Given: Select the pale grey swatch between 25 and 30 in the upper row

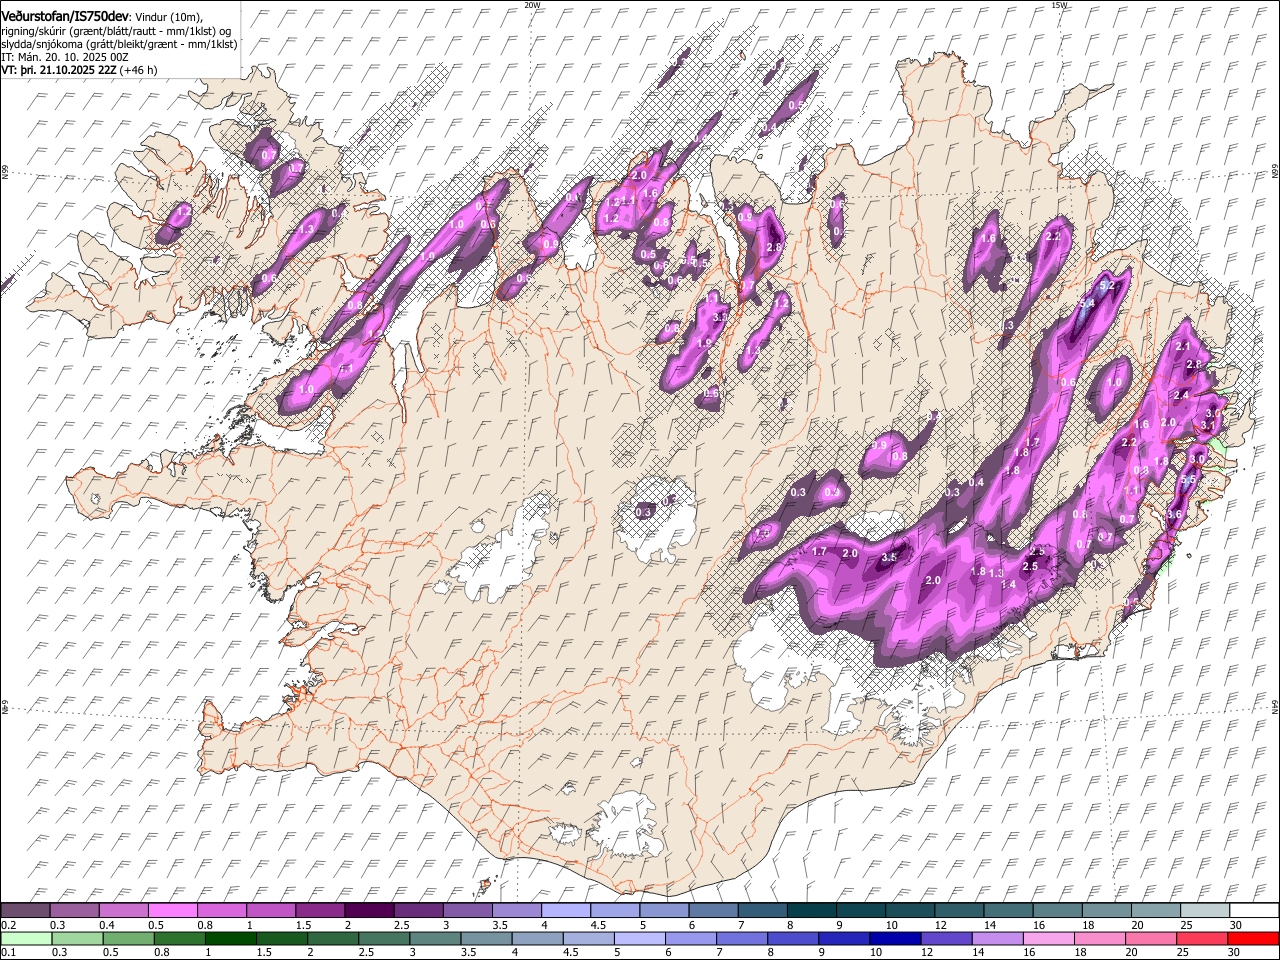Looking at the screenshot, I should coord(1206,910).
